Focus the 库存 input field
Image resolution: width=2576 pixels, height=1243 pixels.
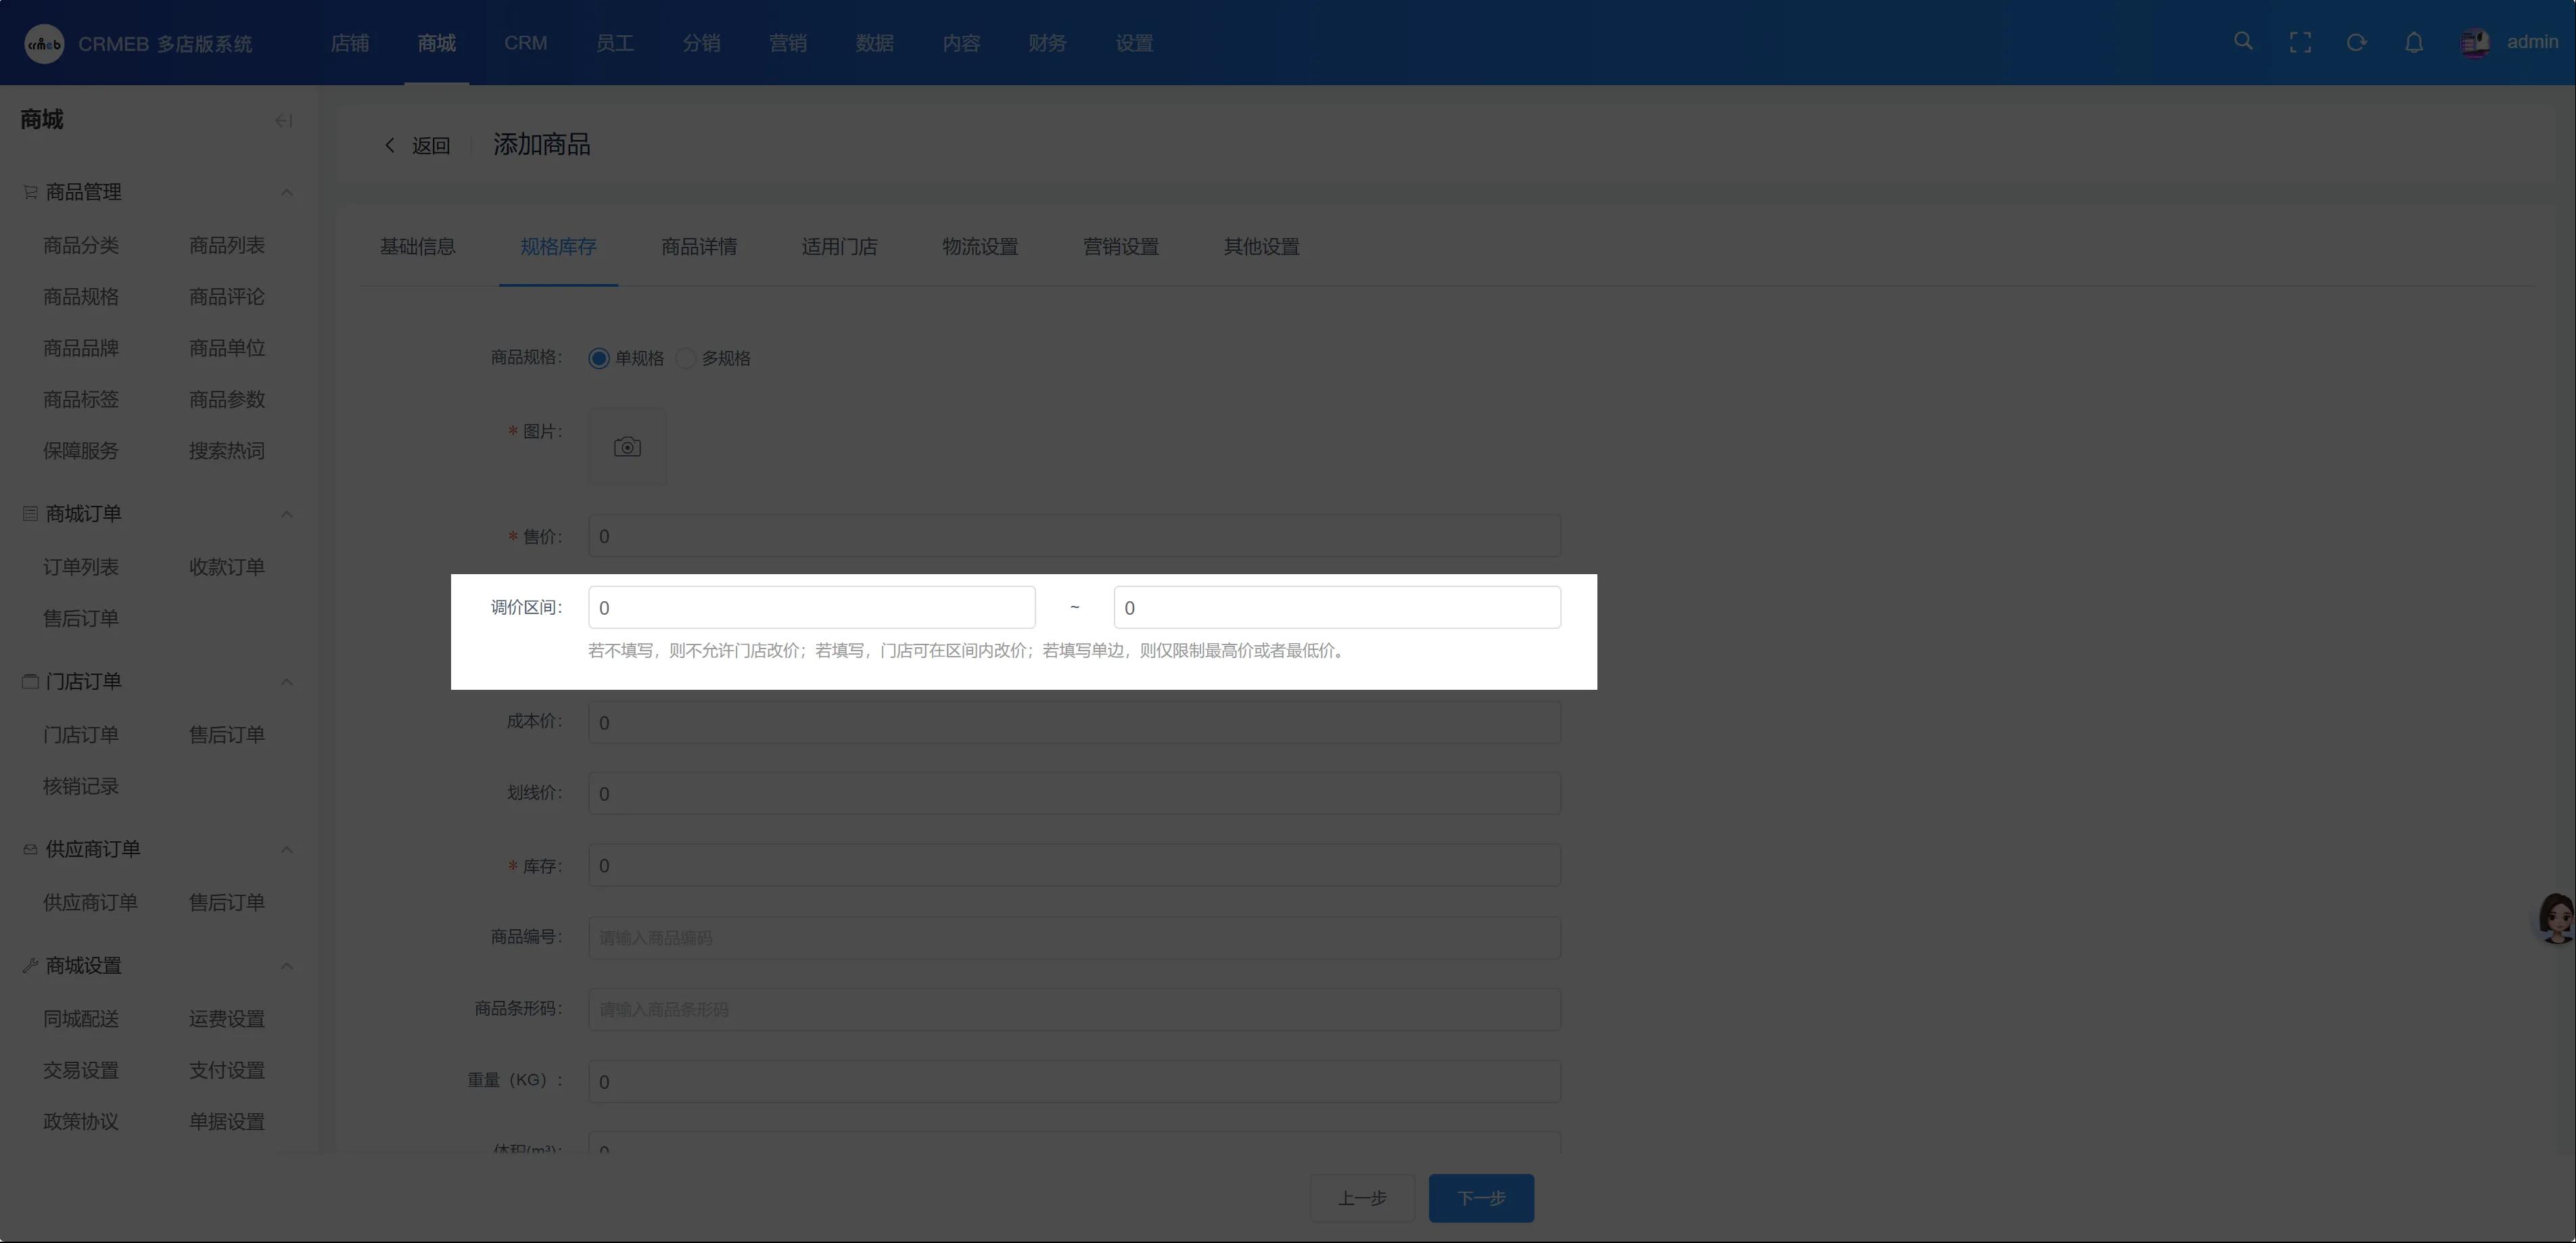click(x=1074, y=865)
